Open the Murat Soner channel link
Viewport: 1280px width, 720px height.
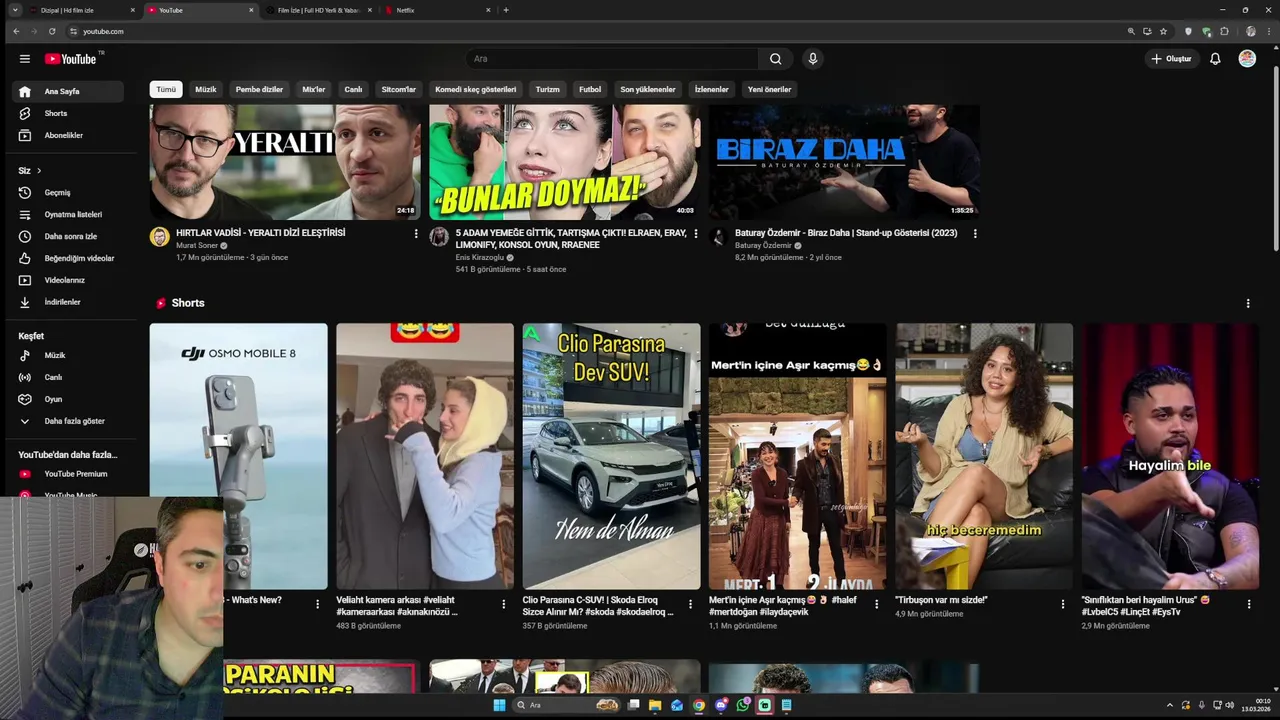coord(197,245)
